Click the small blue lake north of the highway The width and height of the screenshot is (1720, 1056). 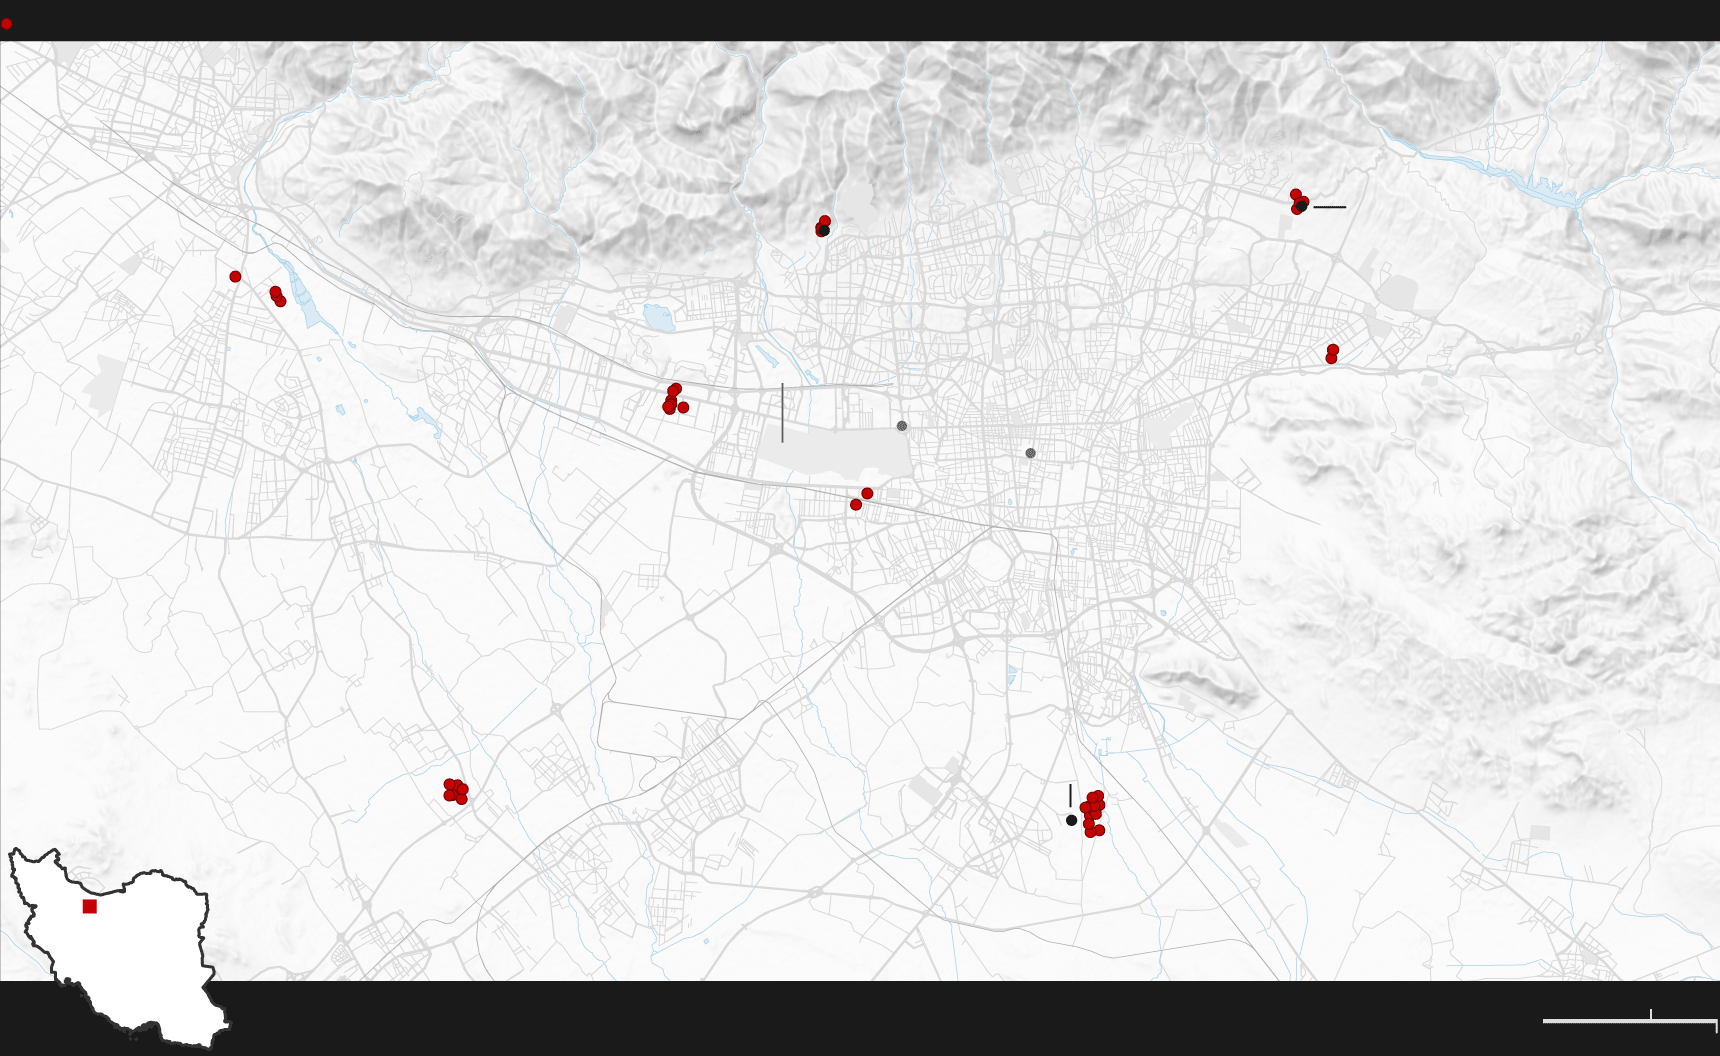[x=659, y=319]
